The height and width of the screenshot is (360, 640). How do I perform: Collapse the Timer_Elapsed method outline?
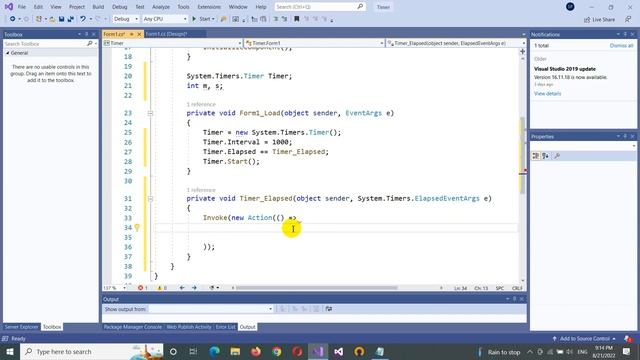click(x=150, y=199)
